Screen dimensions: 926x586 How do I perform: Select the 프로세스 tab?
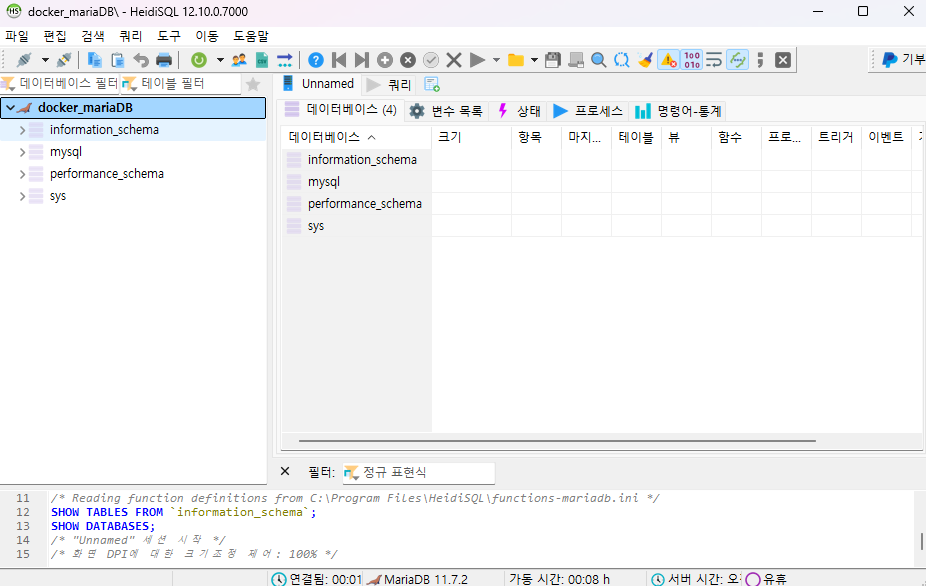click(588, 111)
